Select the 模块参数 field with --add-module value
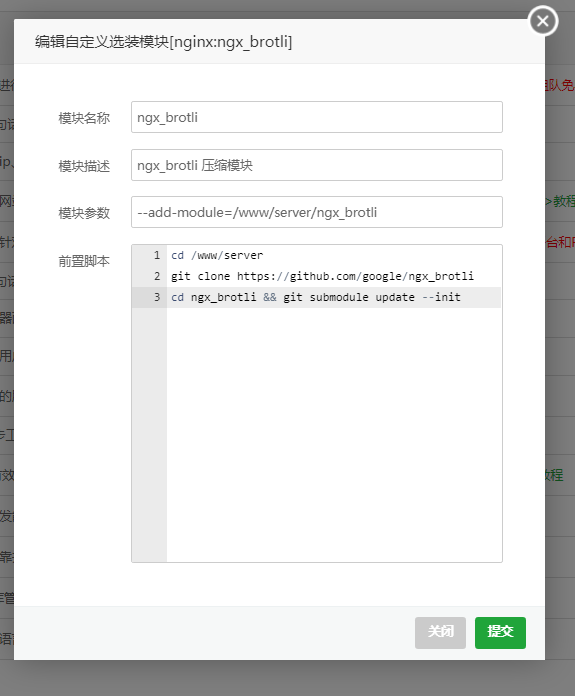 click(317, 212)
